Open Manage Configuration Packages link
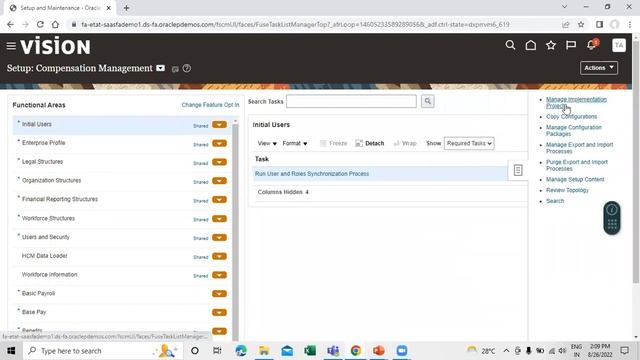This screenshot has width=640, height=360. click(x=573, y=131)
